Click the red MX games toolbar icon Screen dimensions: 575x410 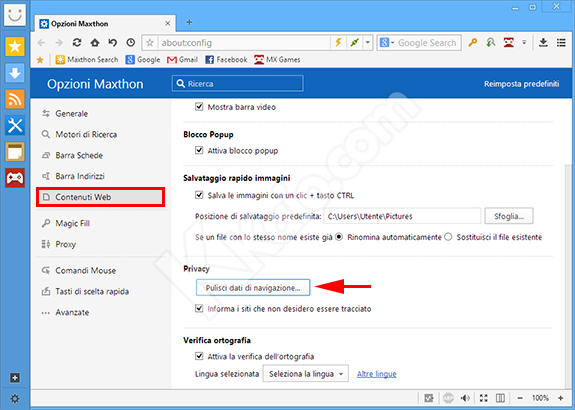[x=509, y=43]
